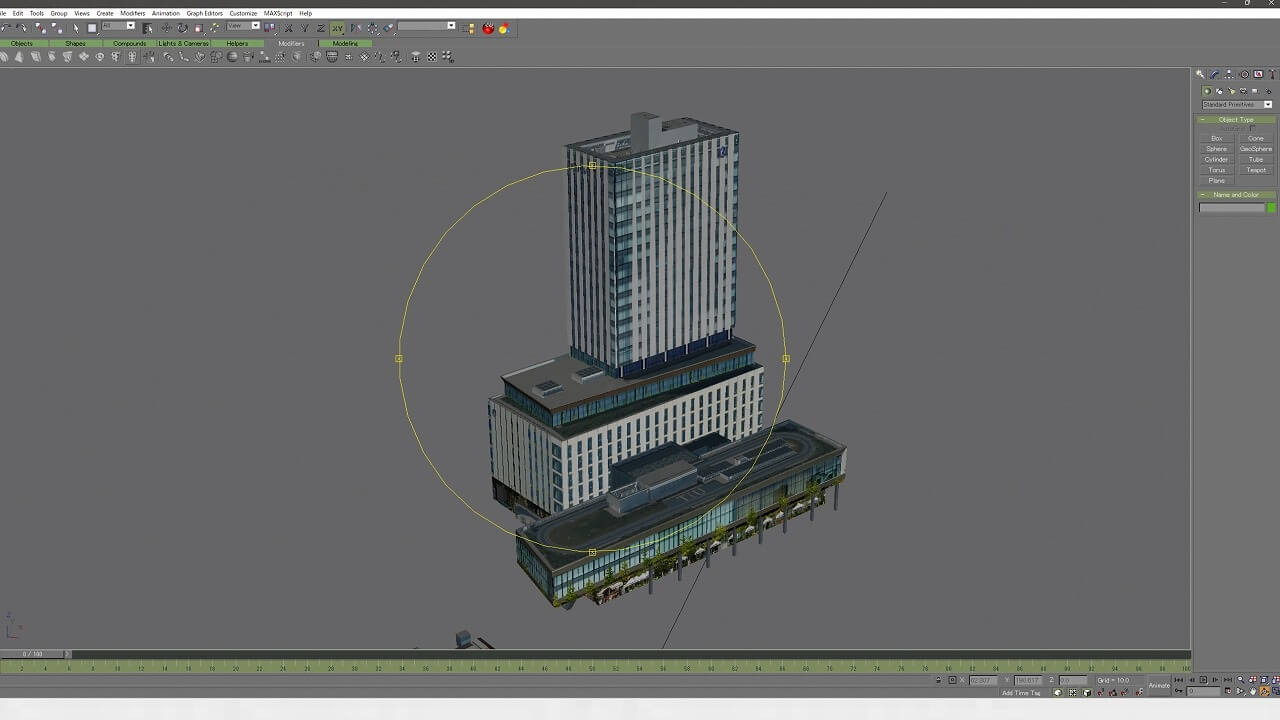Open the Hierarchy command panel

coord(1229,74)
